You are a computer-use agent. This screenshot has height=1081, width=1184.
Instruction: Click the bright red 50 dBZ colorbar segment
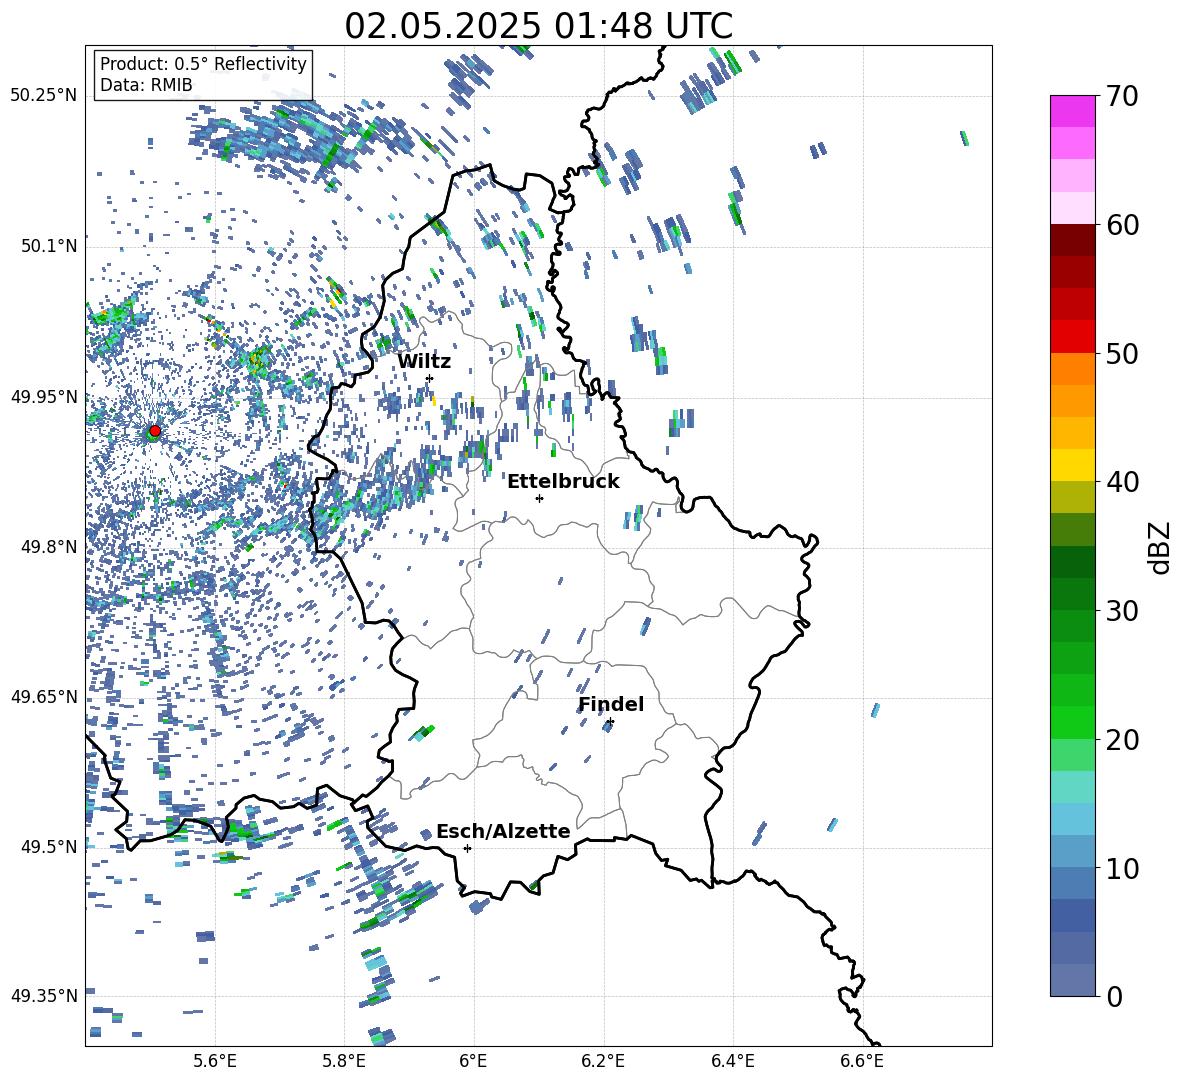(1073, 337)
